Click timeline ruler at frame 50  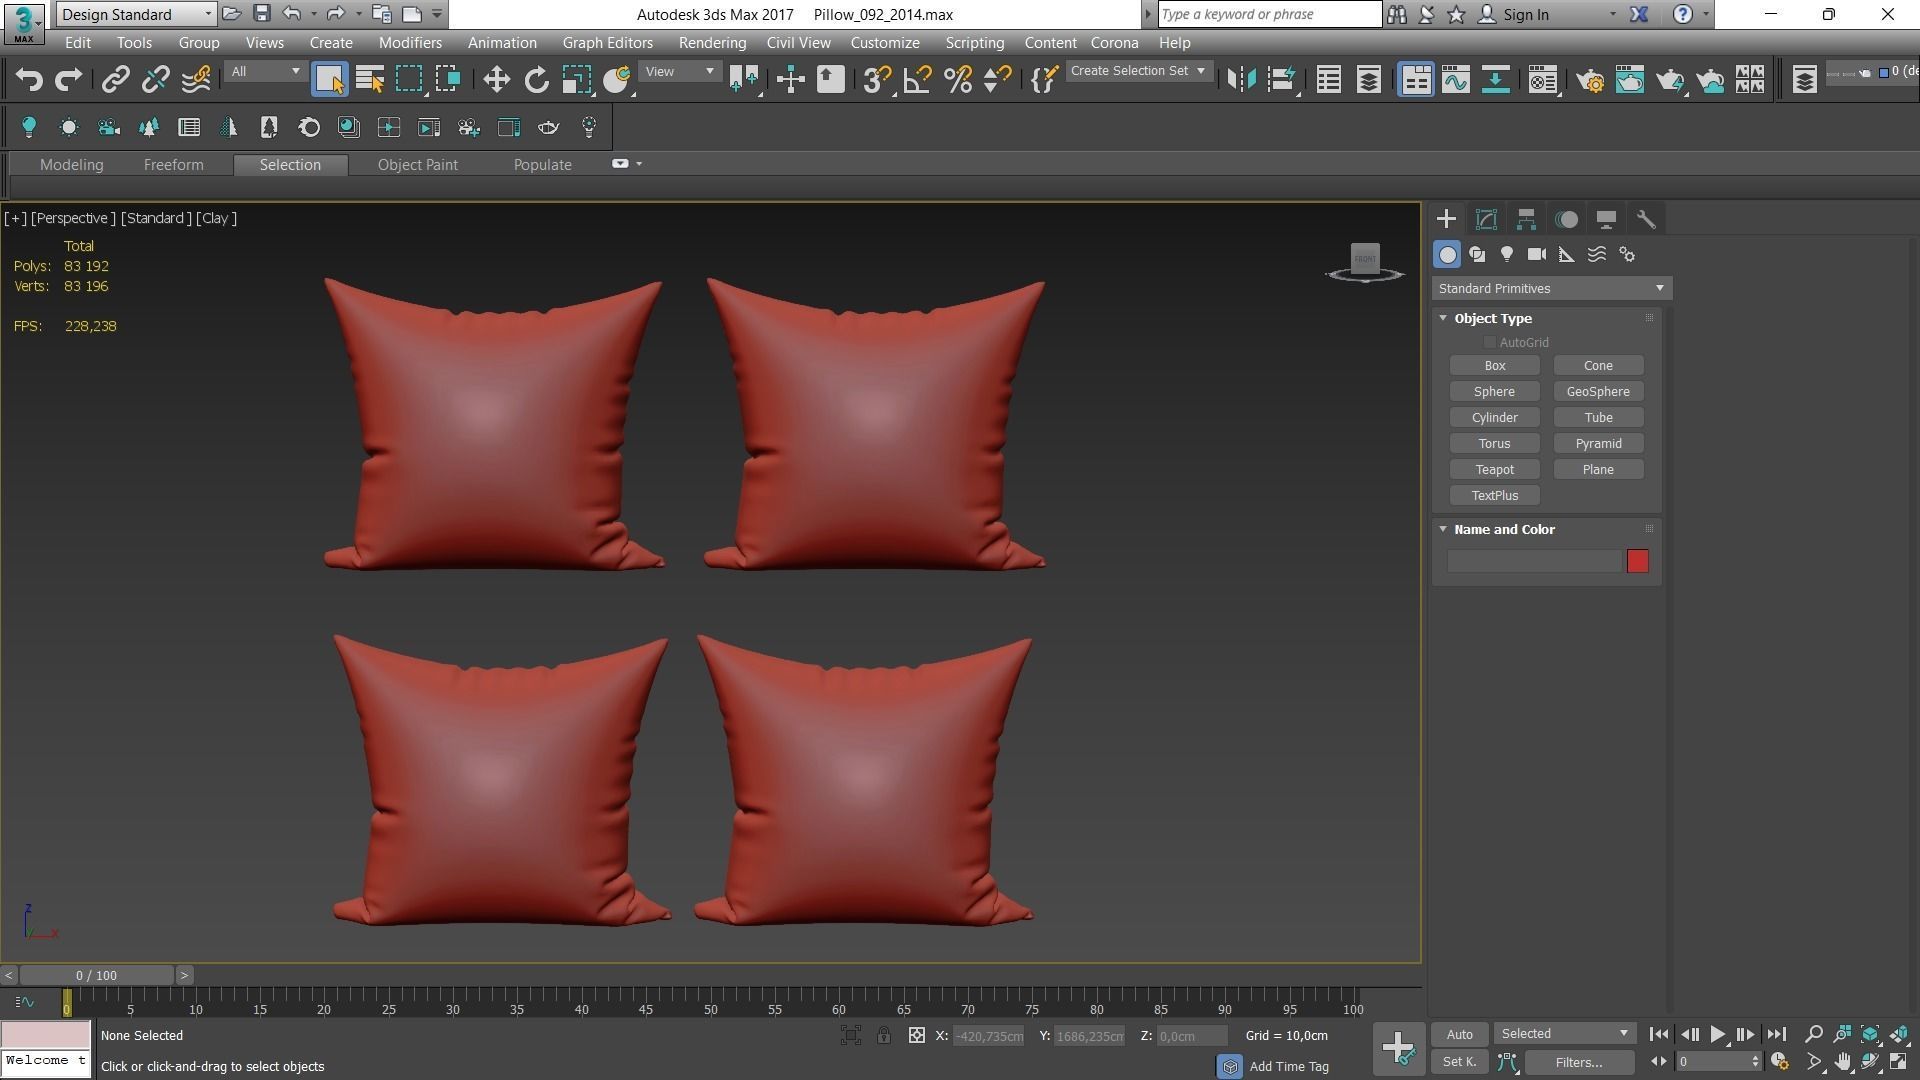click(x=710, y=1002)
